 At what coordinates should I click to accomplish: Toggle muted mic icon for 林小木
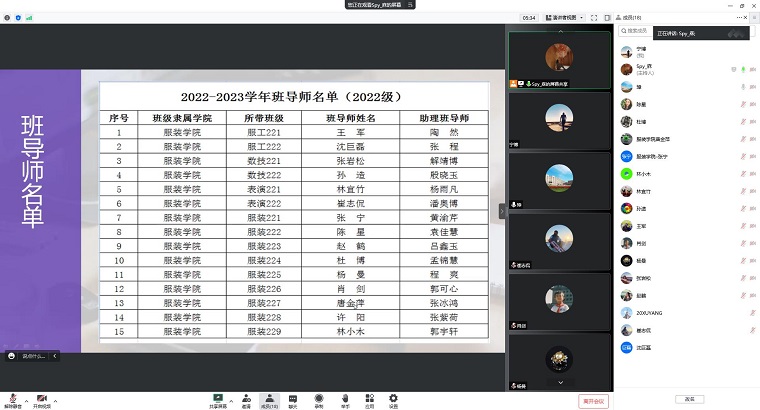point(743,174)
